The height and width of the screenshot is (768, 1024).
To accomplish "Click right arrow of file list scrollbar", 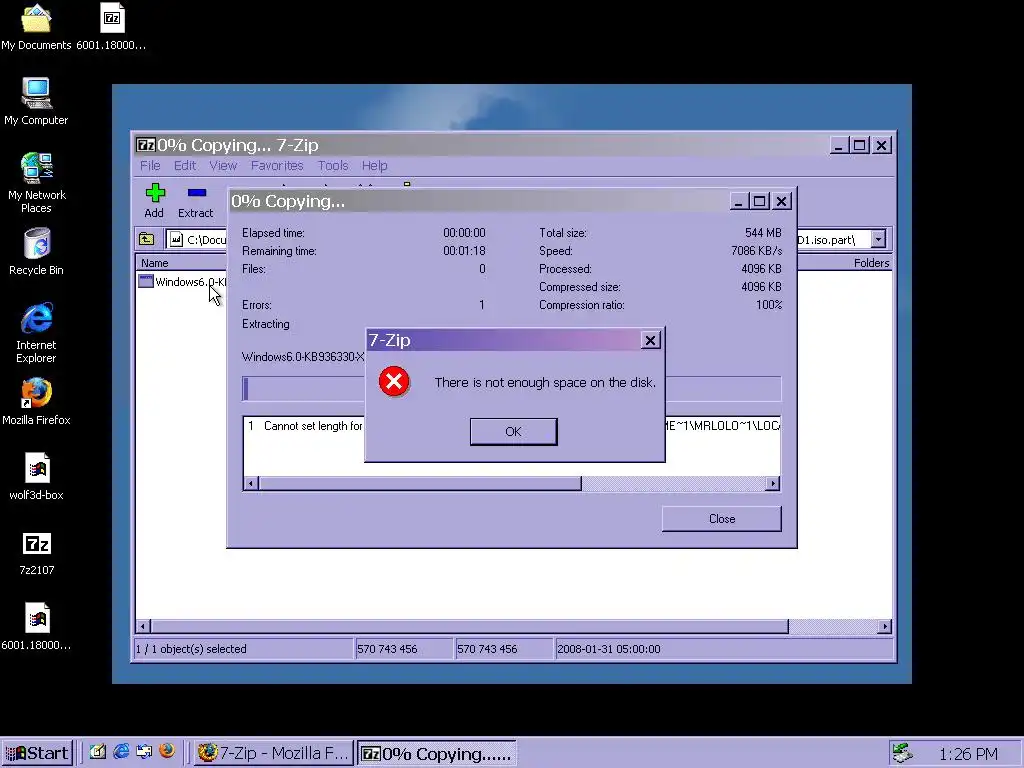I will (884, 626).
